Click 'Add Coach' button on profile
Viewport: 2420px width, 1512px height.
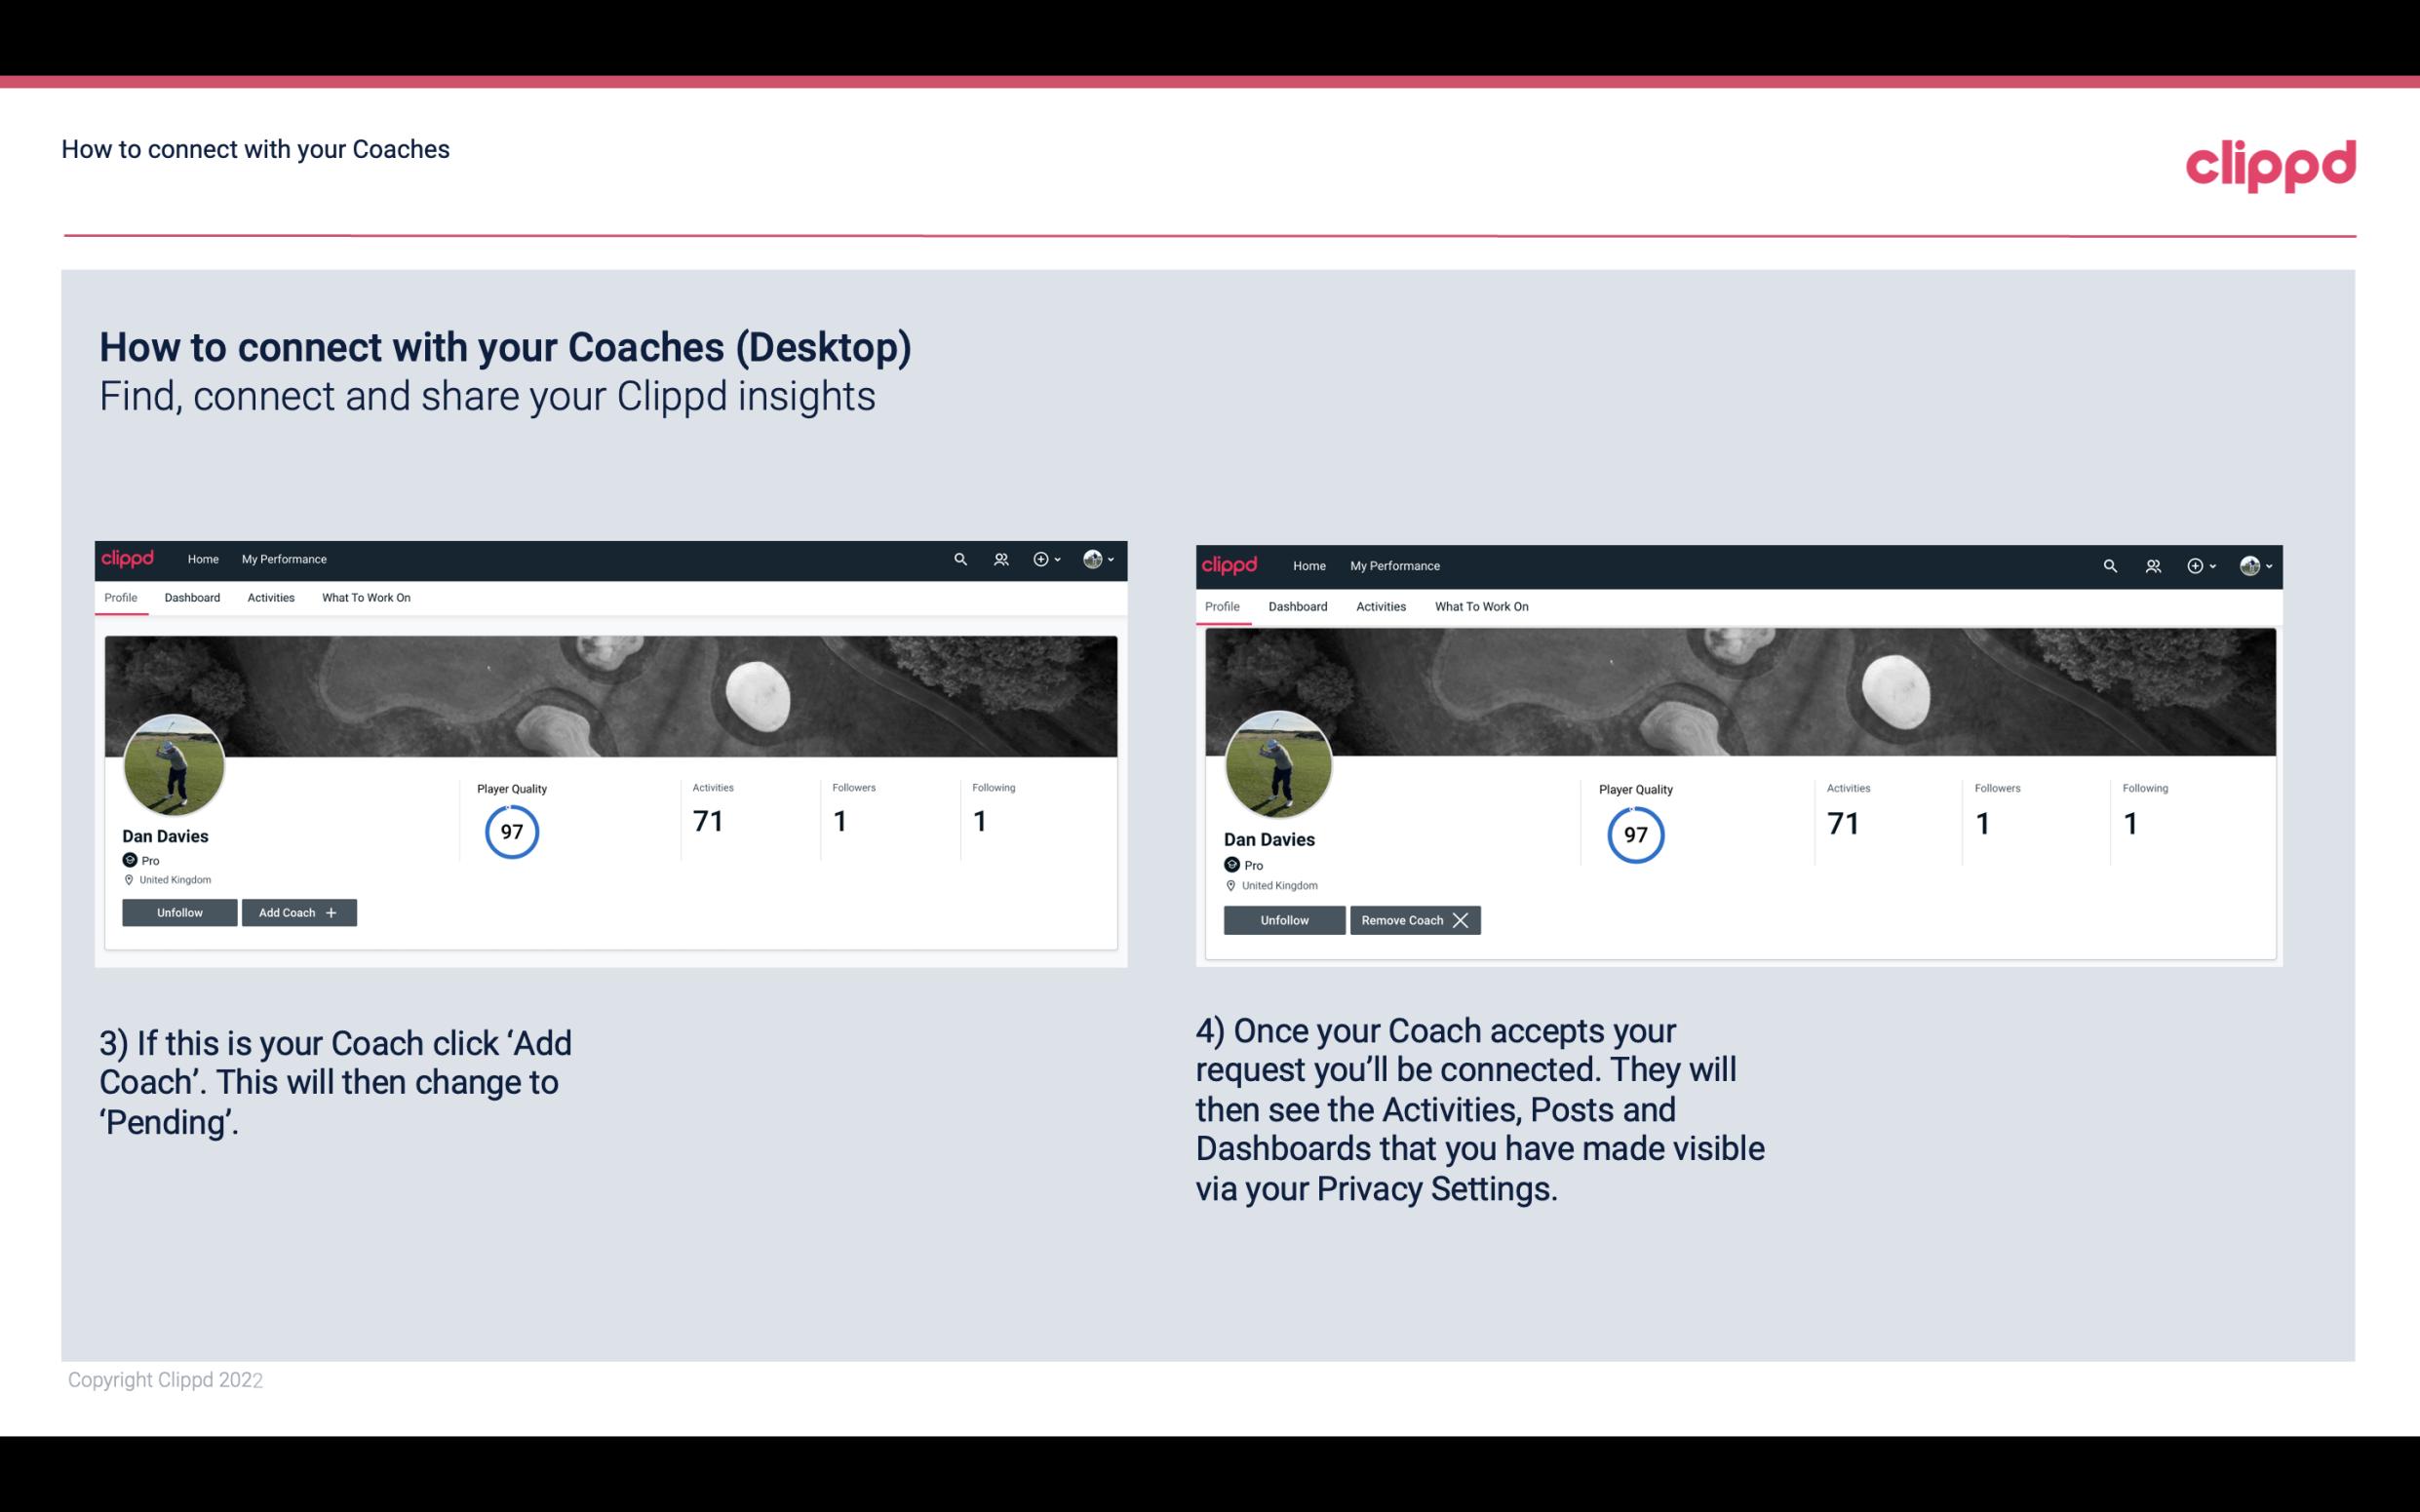(x=298, y=911)
